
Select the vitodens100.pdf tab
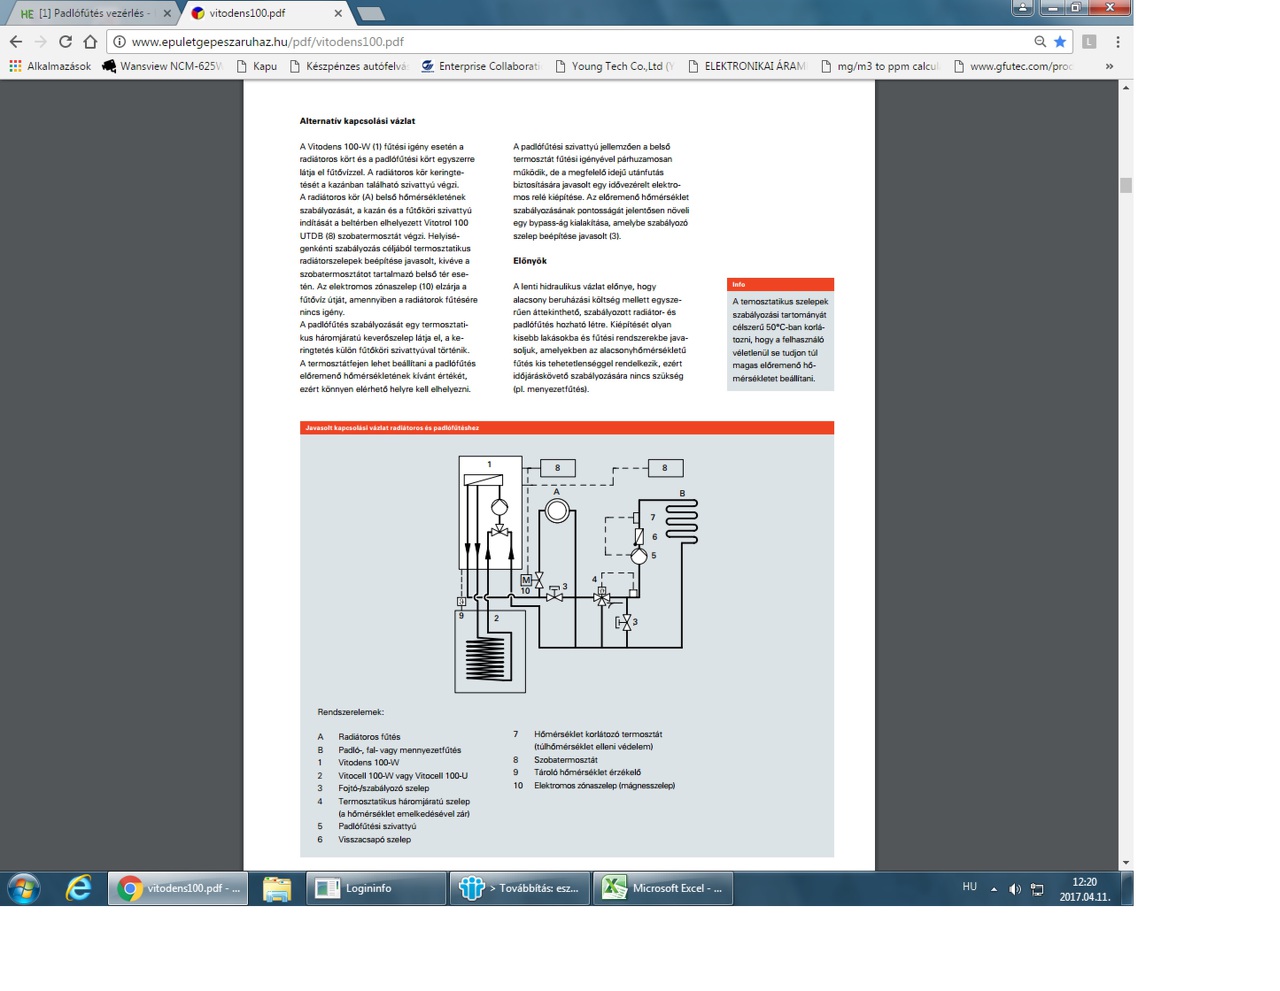(262, 13)
